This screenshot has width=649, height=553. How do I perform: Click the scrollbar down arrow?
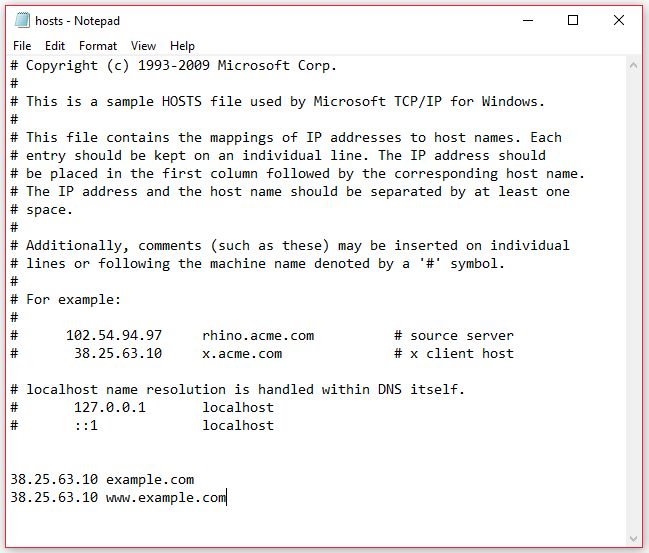pos(634,537)
